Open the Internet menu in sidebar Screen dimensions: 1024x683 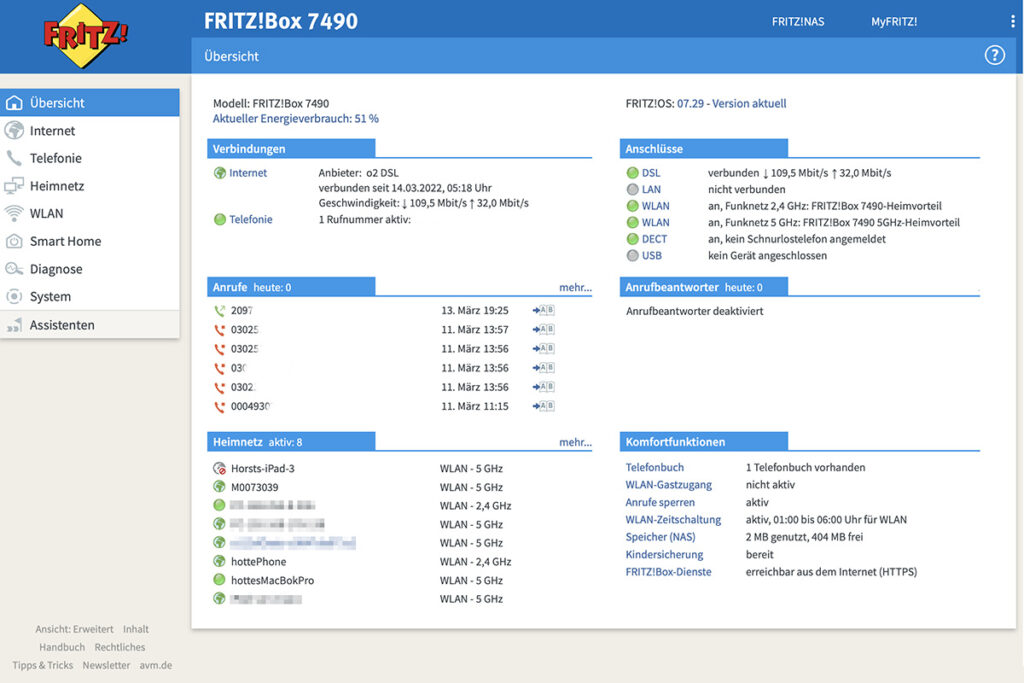coord(90,131)
